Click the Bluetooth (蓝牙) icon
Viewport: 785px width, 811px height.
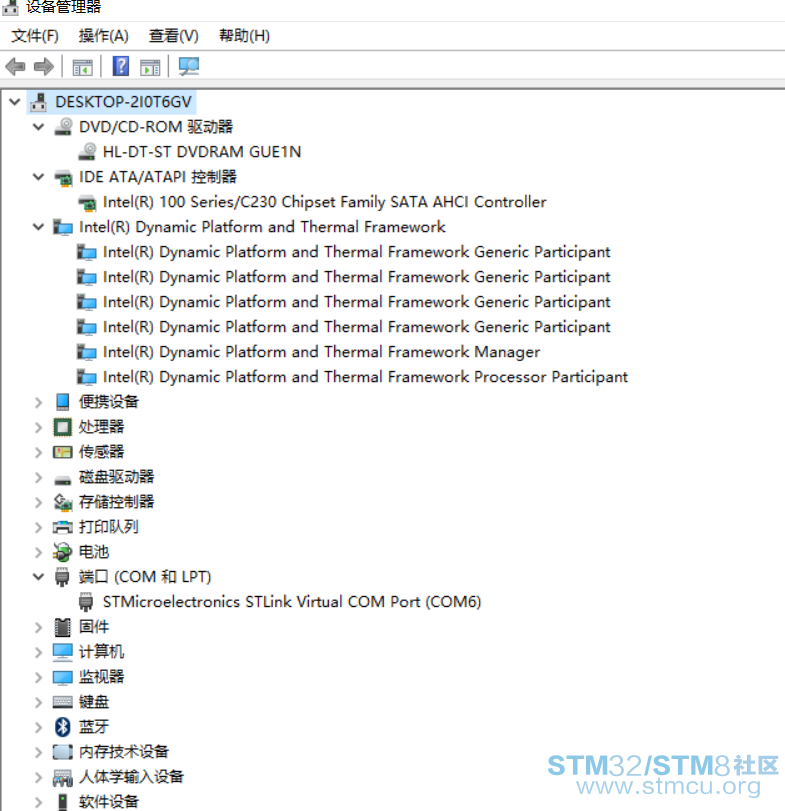pyautogui.click(x=63, y=727)
